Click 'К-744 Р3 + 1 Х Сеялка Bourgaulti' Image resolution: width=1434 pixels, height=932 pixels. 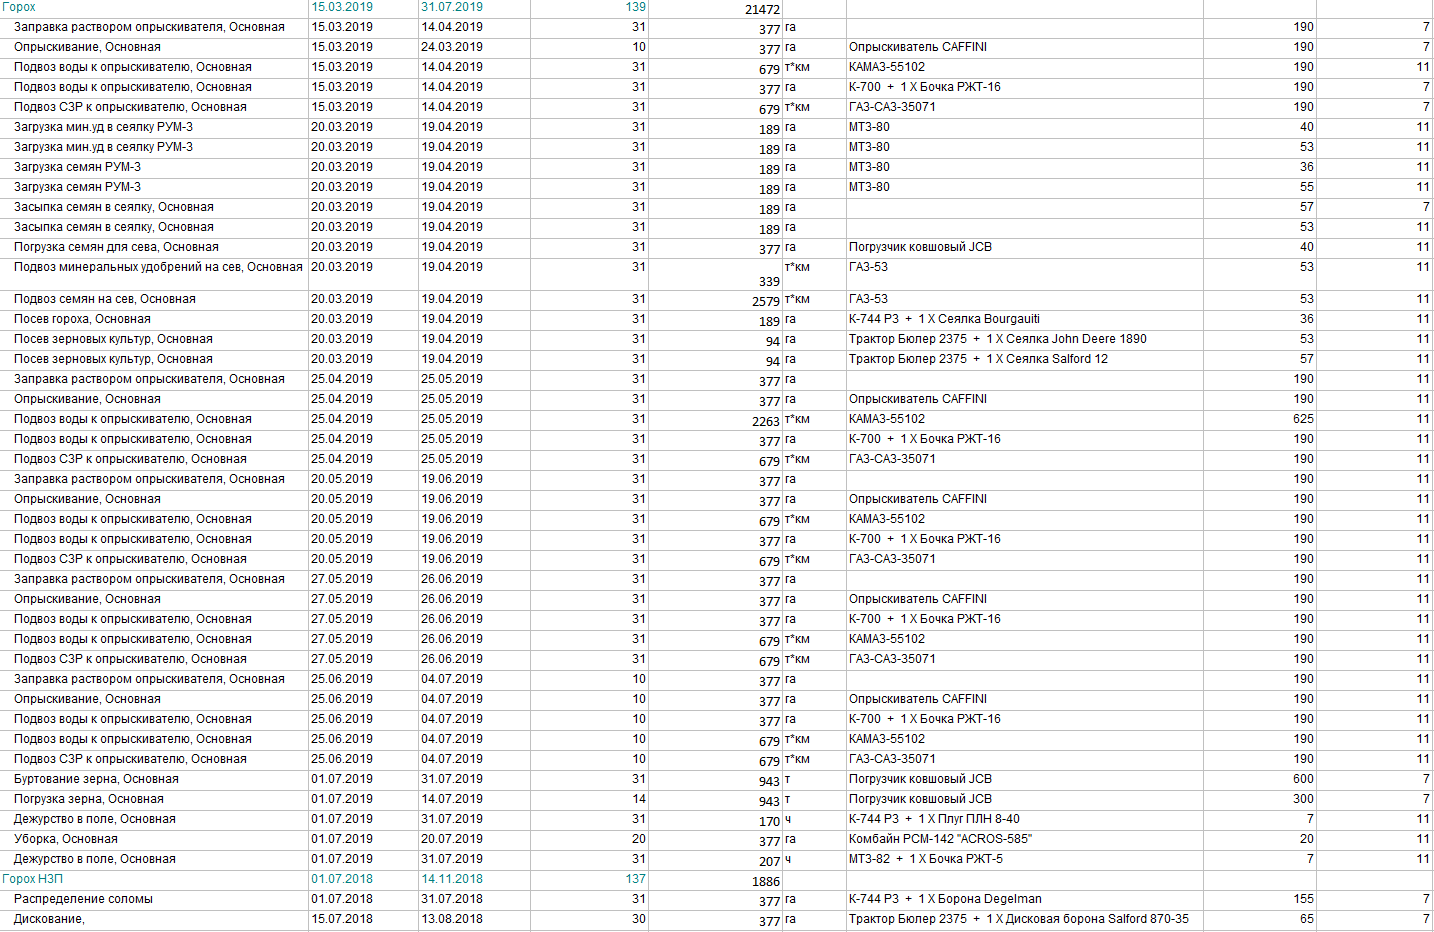pyautogui.click(x=944, y=319)
